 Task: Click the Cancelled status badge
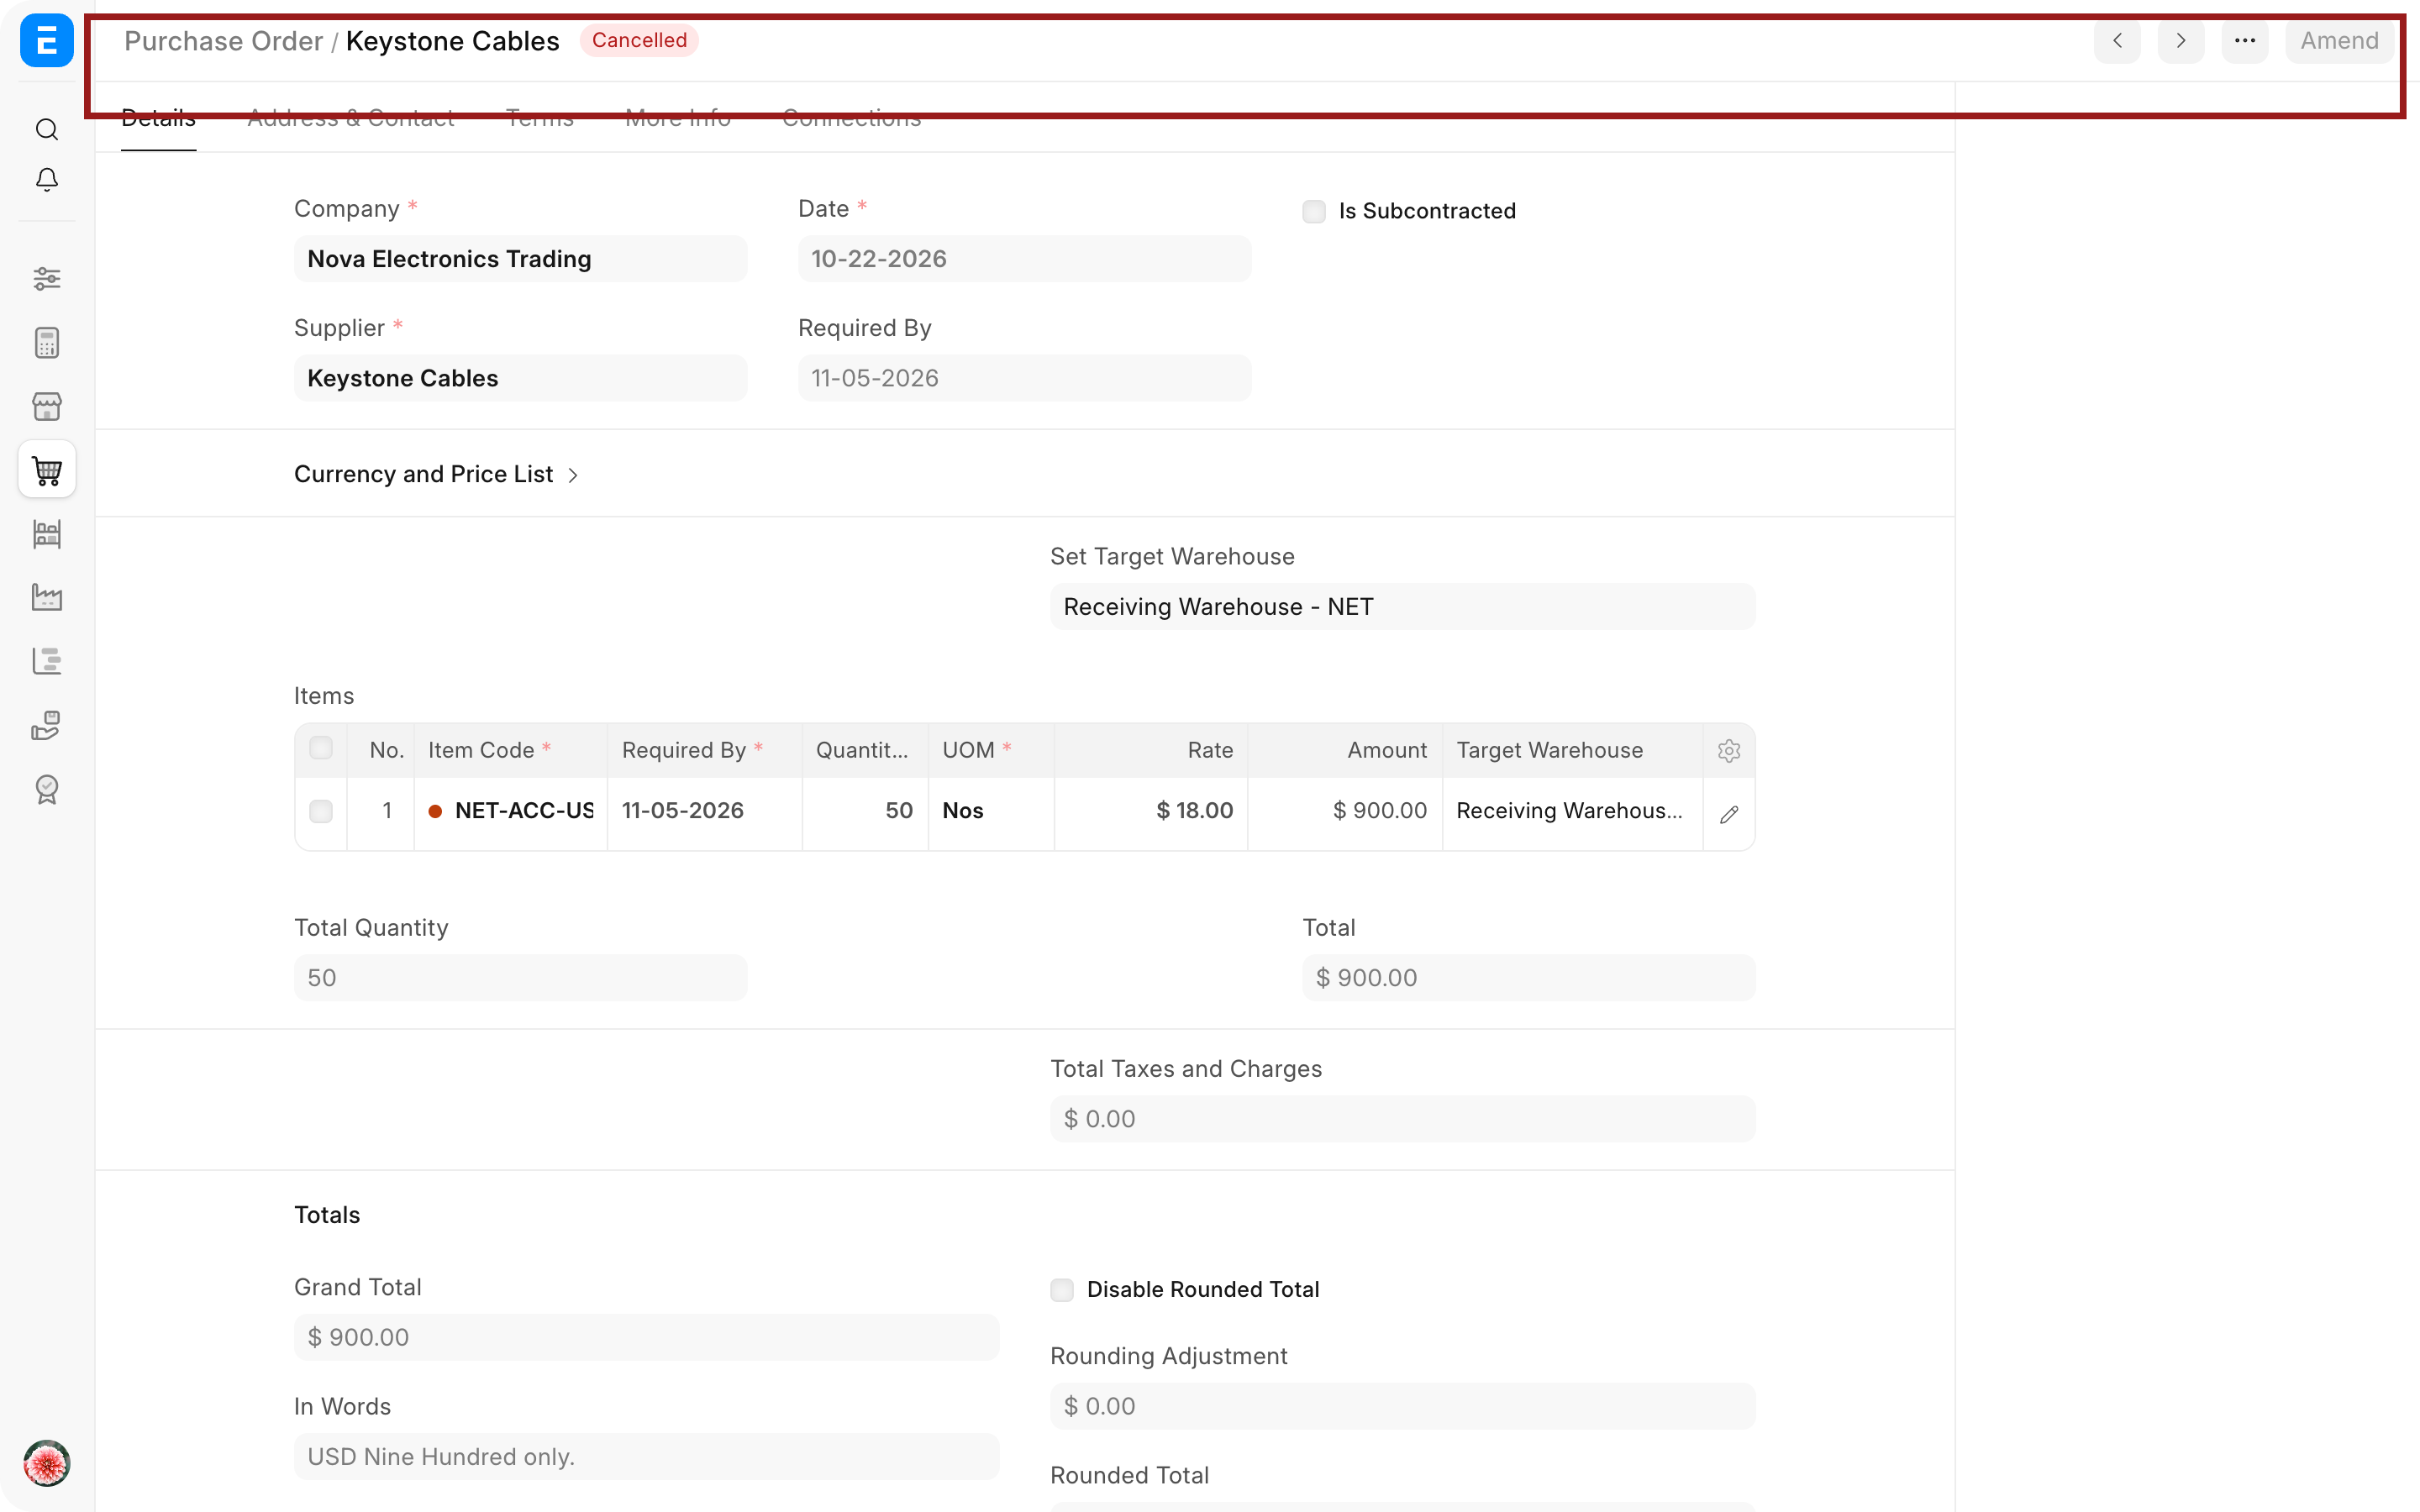[639, 41]
